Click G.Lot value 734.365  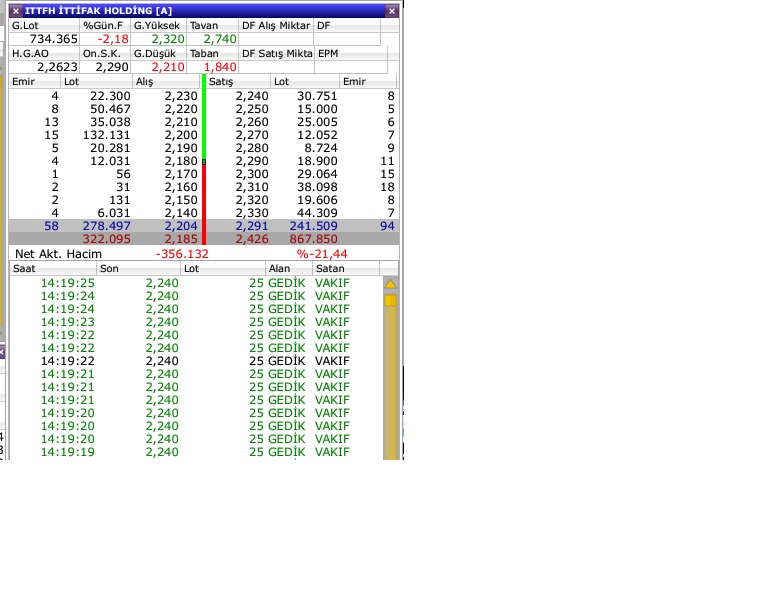[x=53, y=39]
